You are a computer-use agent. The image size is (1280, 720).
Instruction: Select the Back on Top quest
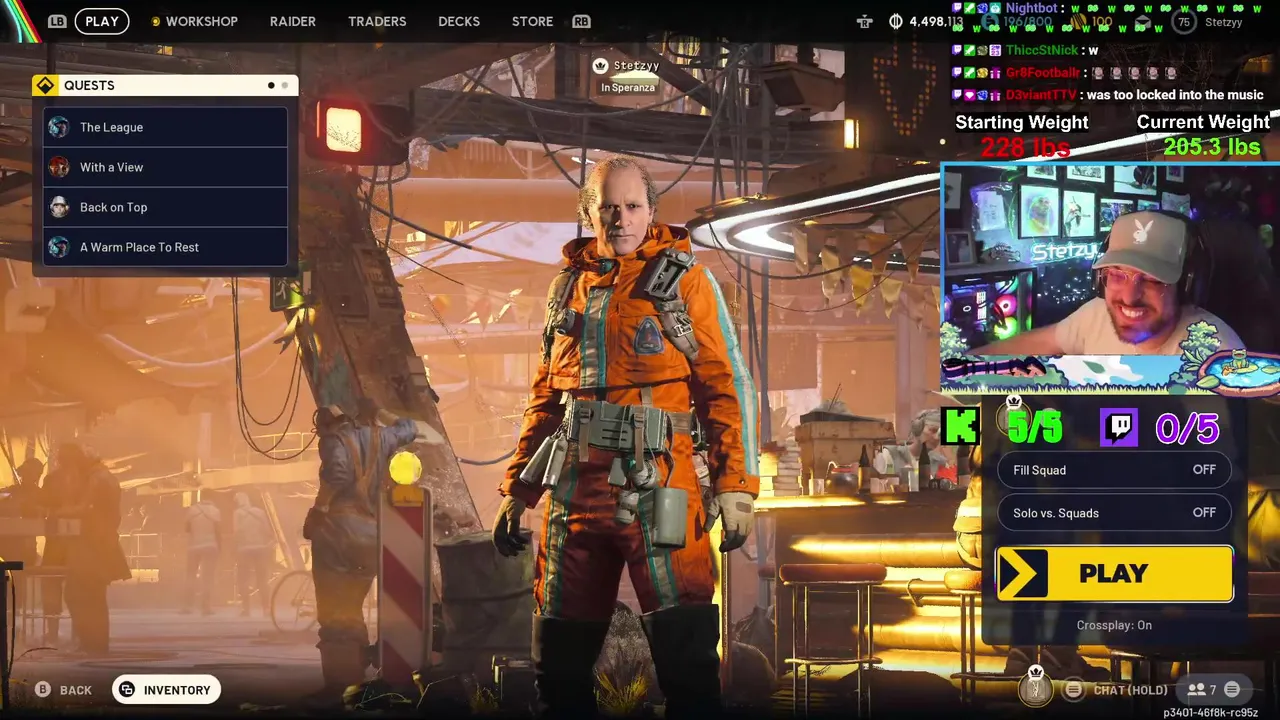coord(165,207)
